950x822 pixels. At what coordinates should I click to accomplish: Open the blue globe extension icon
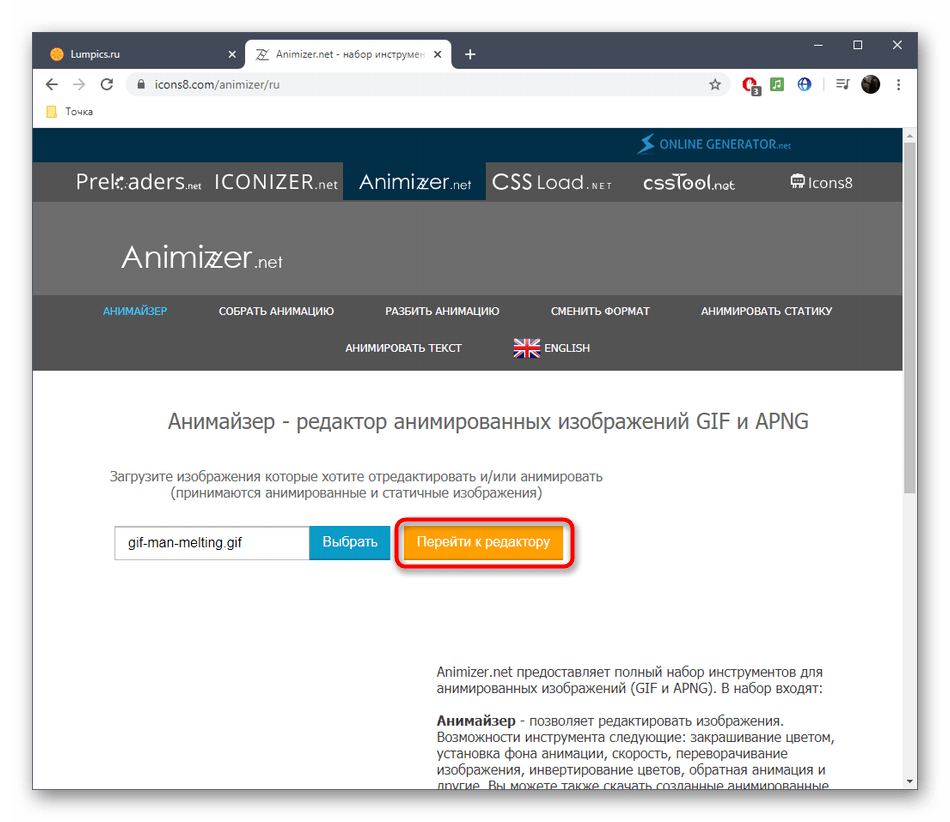[804, 84]
